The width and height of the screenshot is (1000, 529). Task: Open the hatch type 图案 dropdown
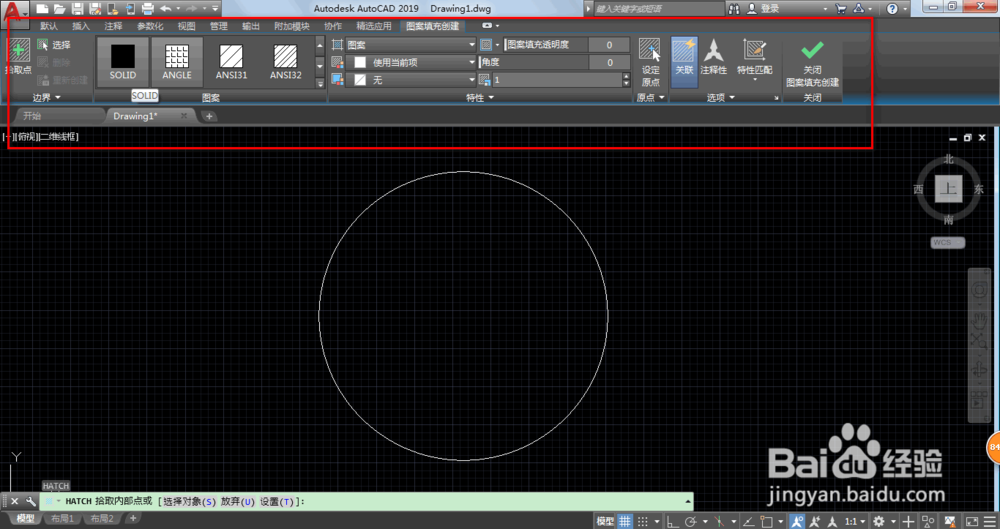tap(411, 45)
